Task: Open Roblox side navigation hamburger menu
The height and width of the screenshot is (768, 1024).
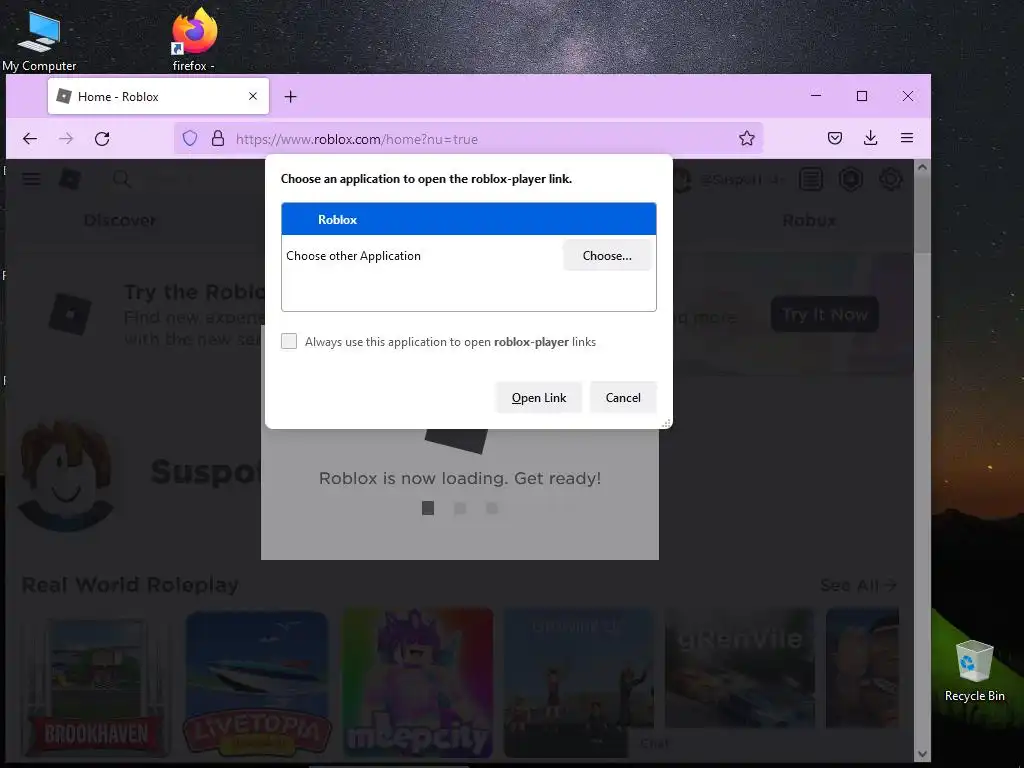Action: 31,179
